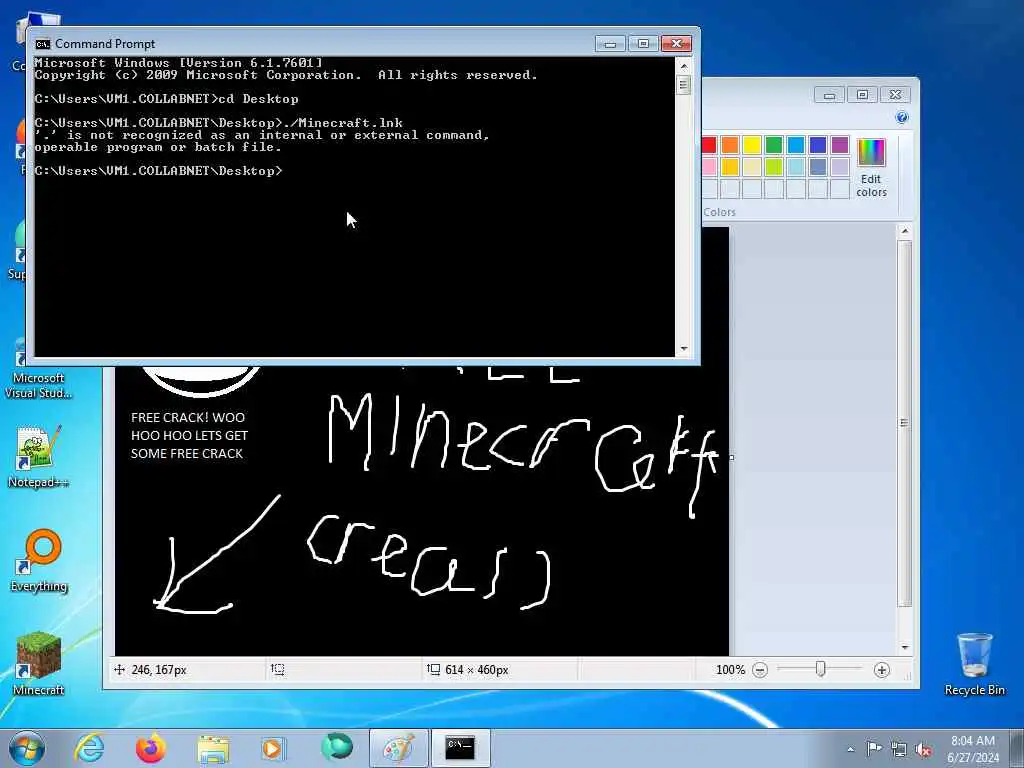
Task: Click the Windows Start orb
Action: (27, 748)
